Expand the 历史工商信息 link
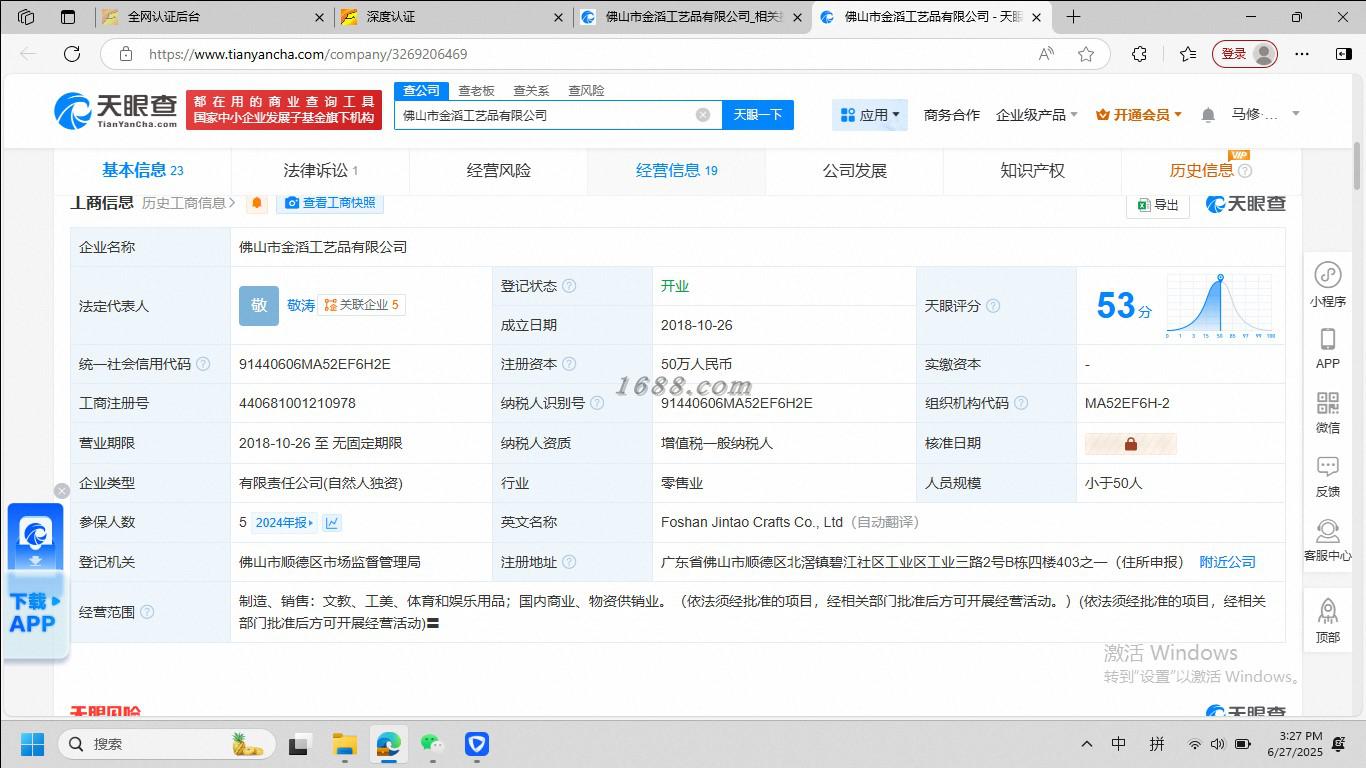 tap(189, 203)
